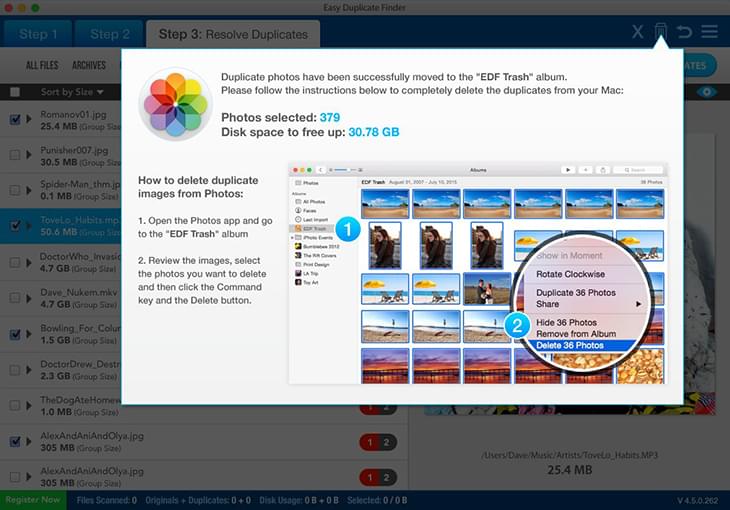Switch to the Step 1 tab

[x=38, y=34]
